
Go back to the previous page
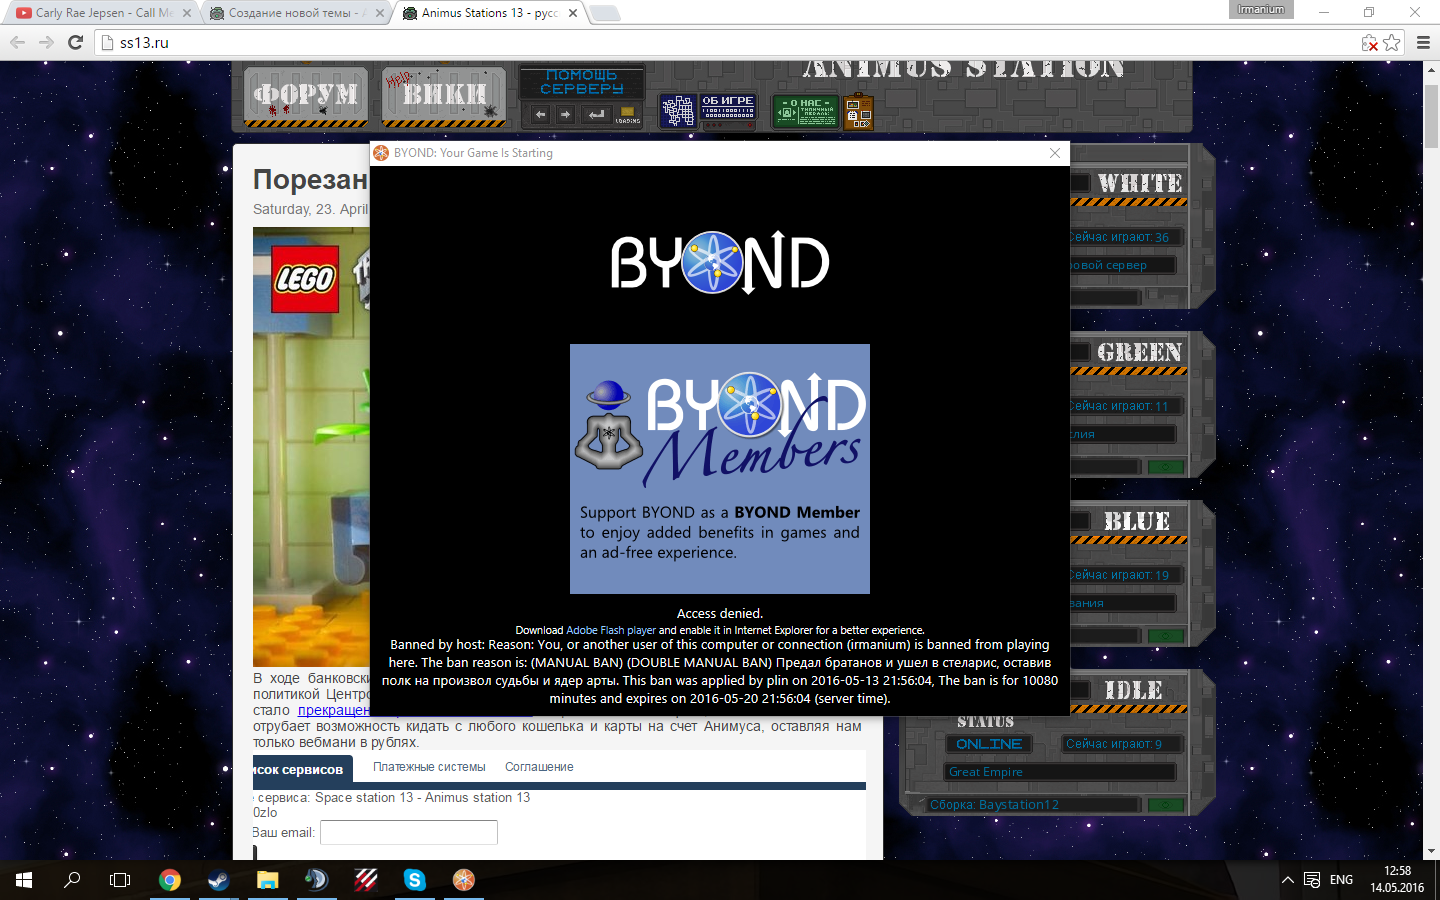(17, 42)
